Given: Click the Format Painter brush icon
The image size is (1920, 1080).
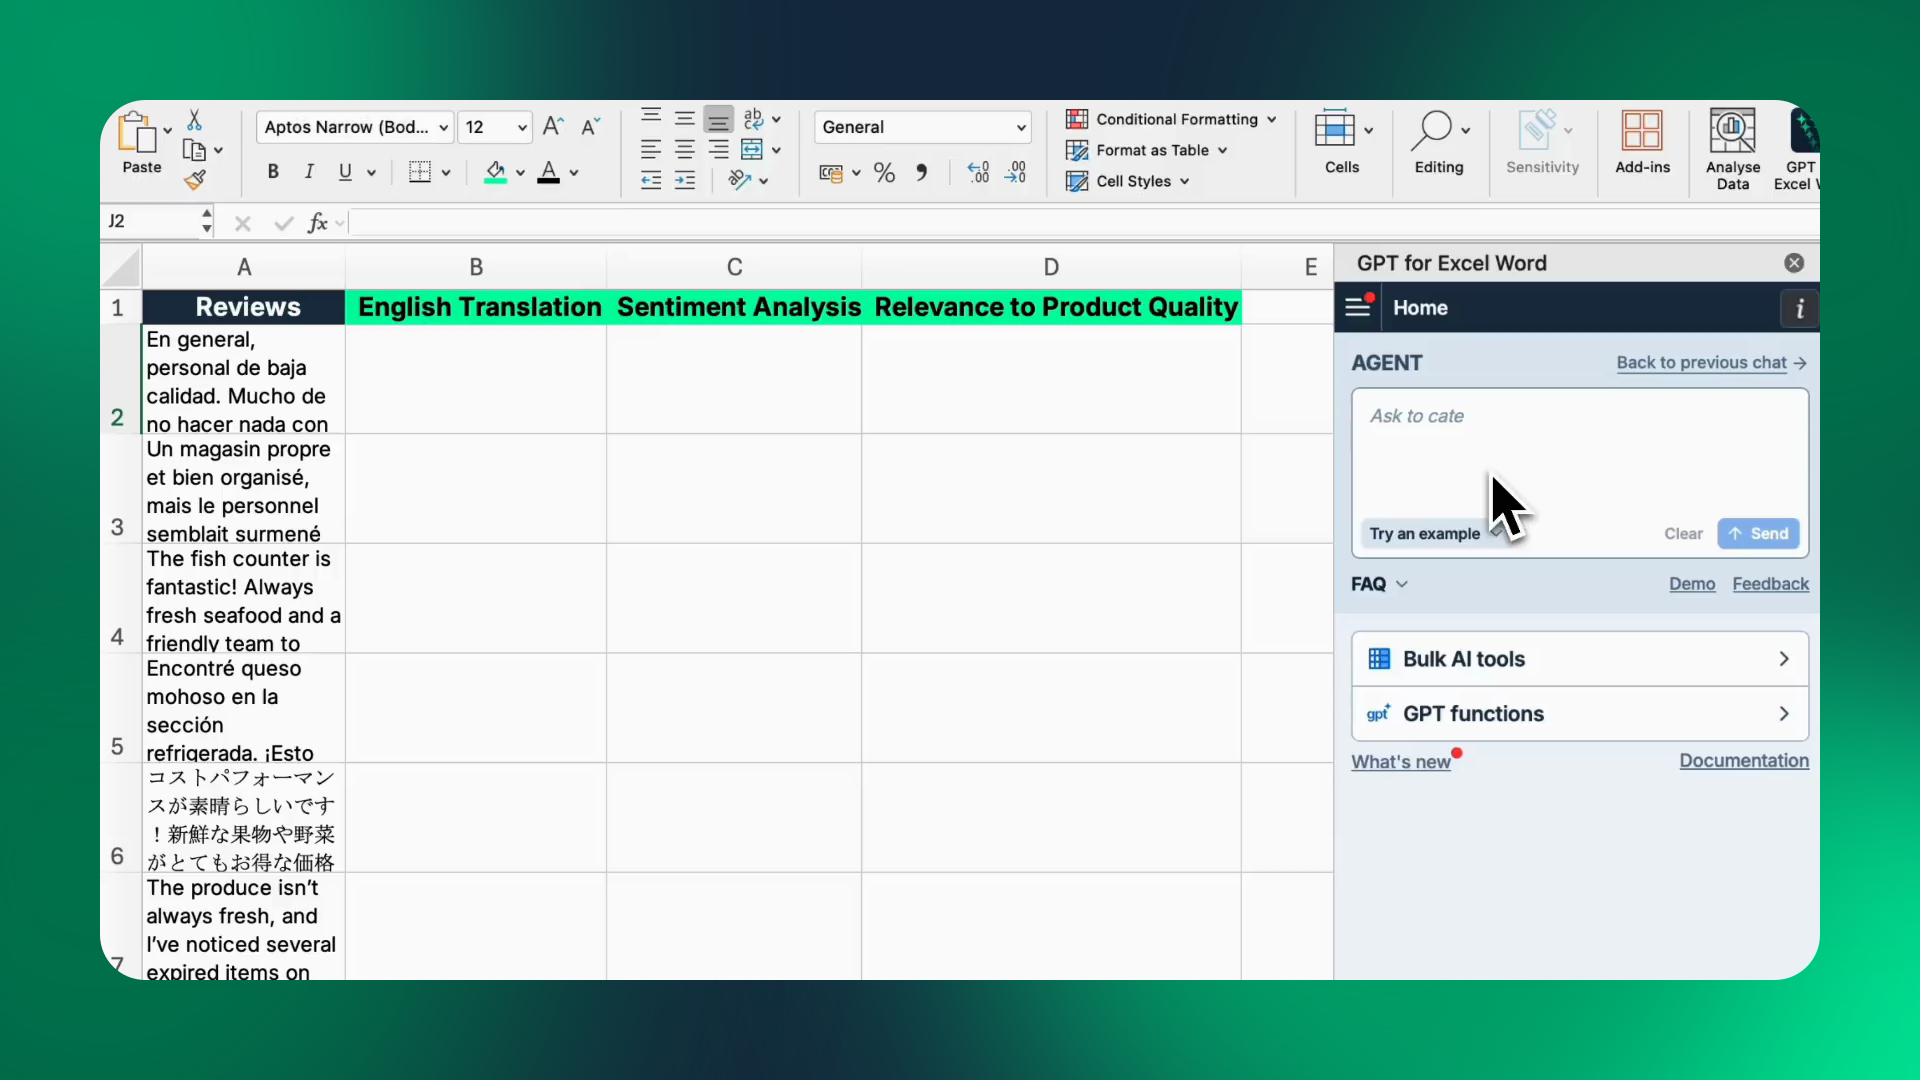Looking at the screenshot, I should pyautogui.click(x=195, y=180).
